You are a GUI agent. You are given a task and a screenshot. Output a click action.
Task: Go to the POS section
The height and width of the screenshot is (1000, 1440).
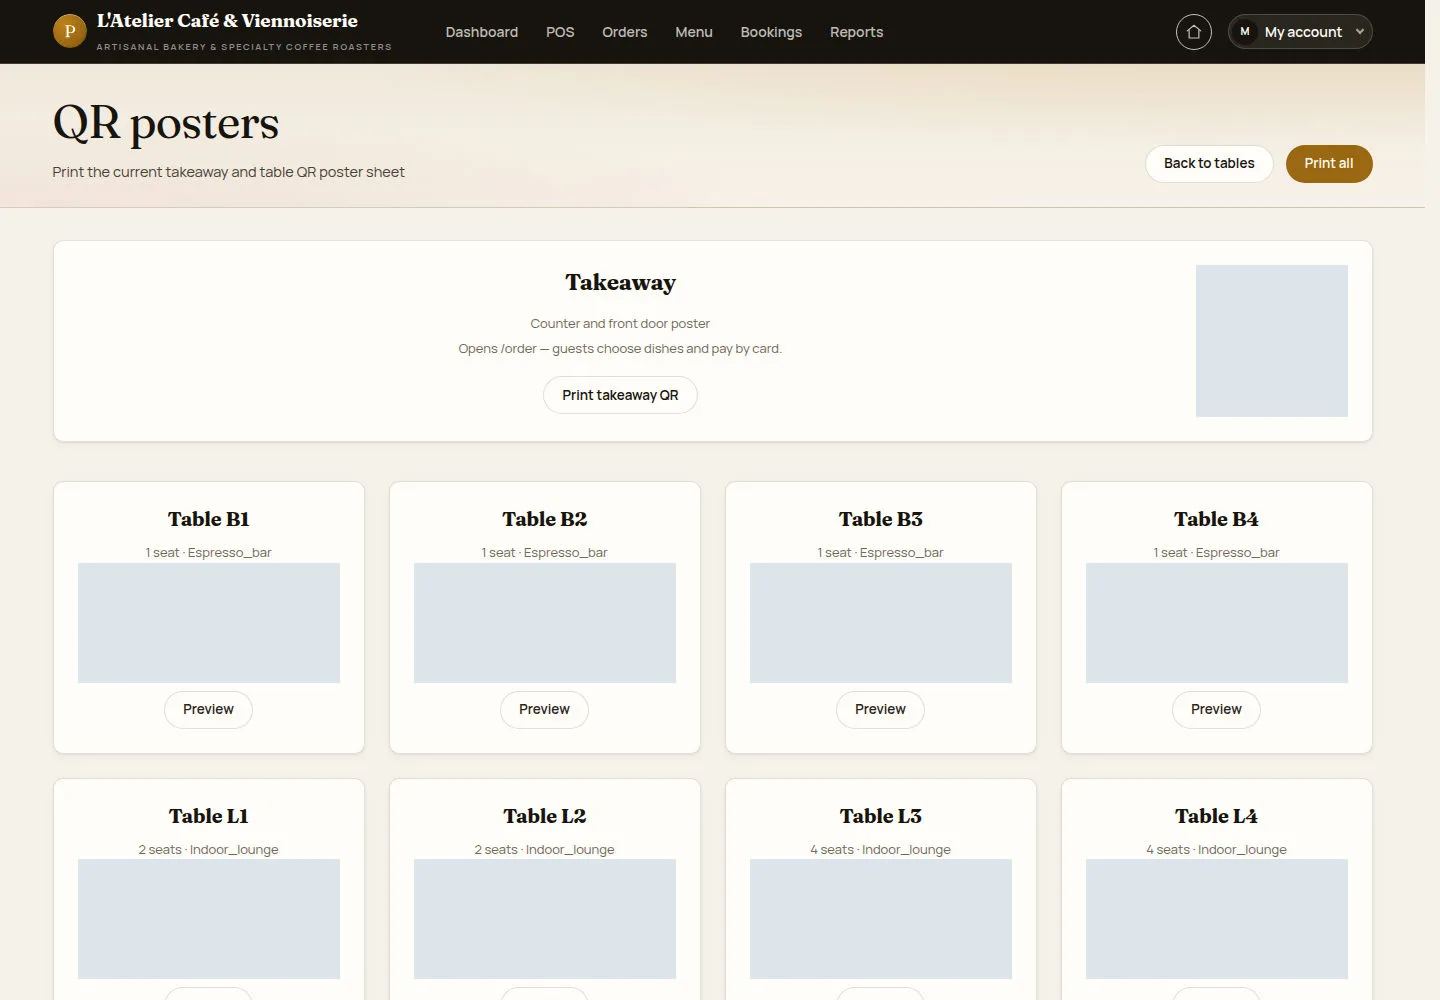tap(560, 32)
